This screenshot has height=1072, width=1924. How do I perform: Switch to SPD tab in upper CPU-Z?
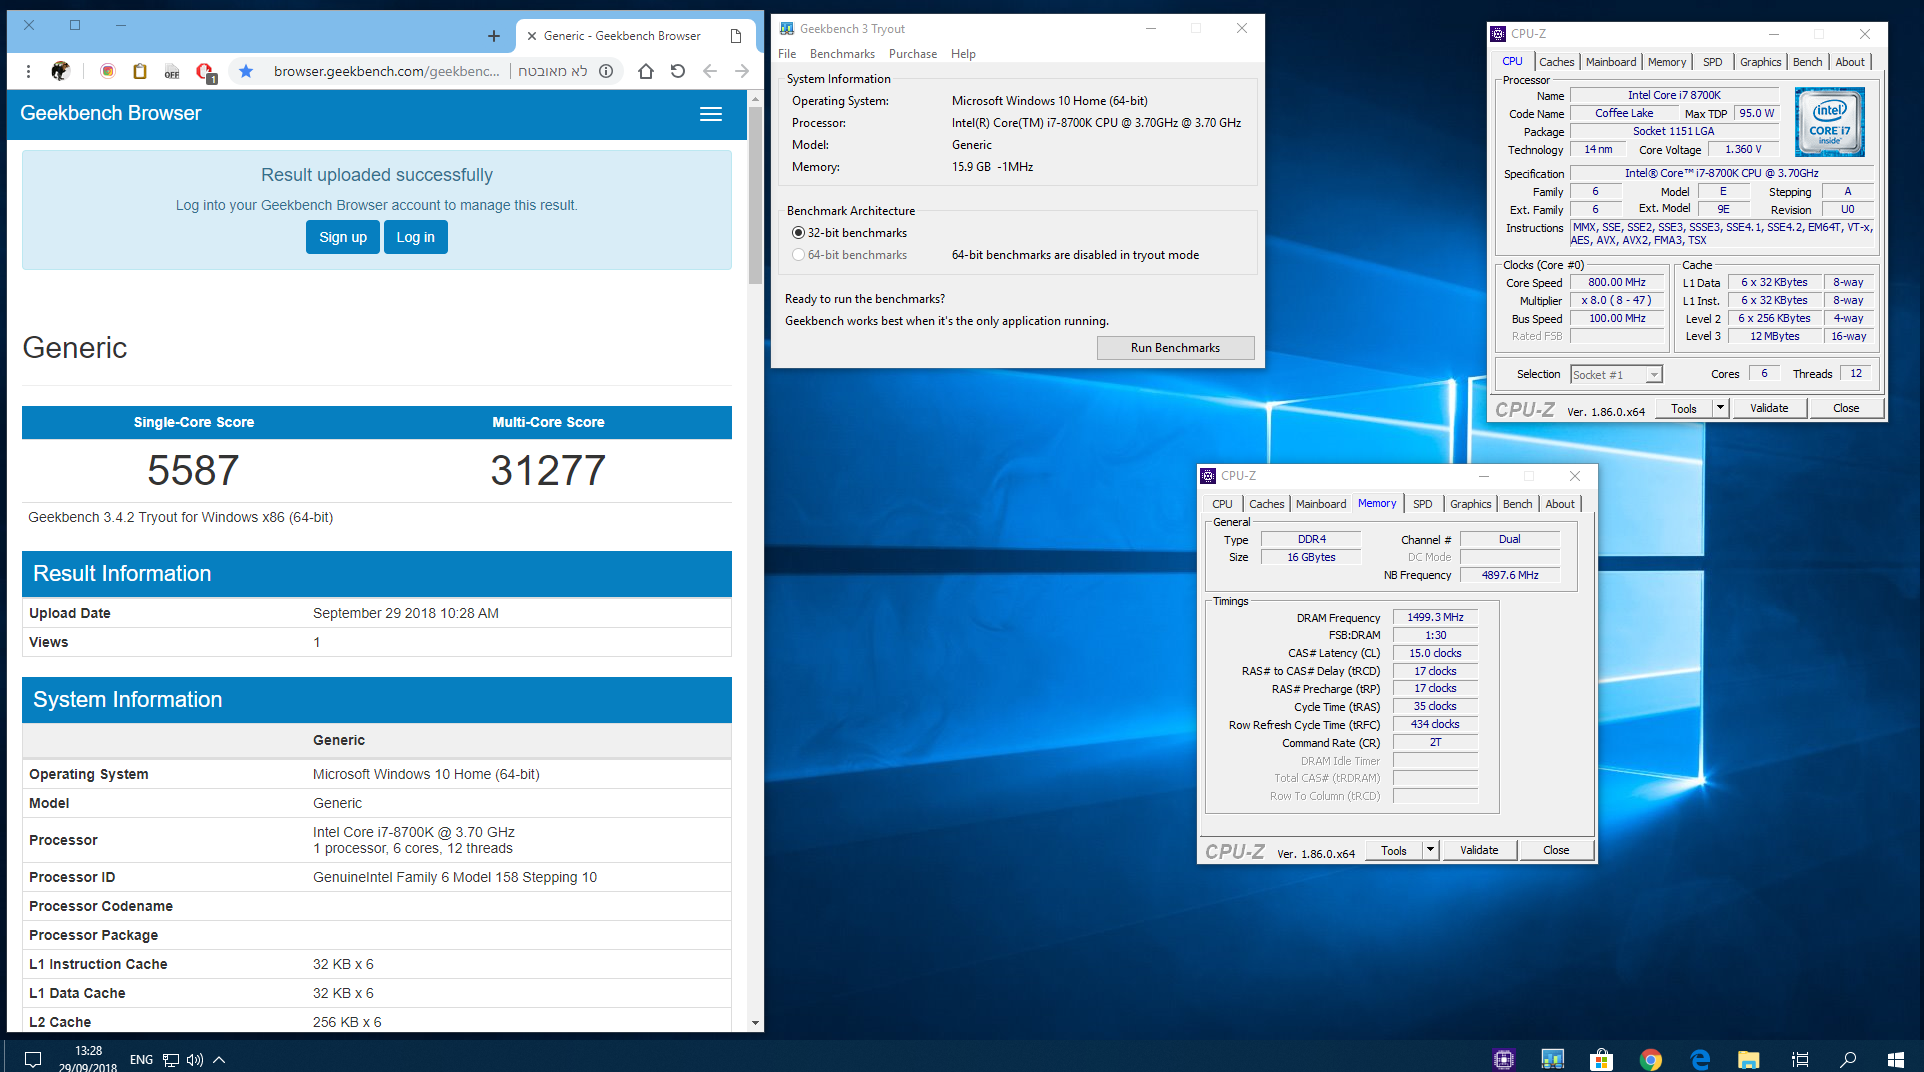[1713, 62]
